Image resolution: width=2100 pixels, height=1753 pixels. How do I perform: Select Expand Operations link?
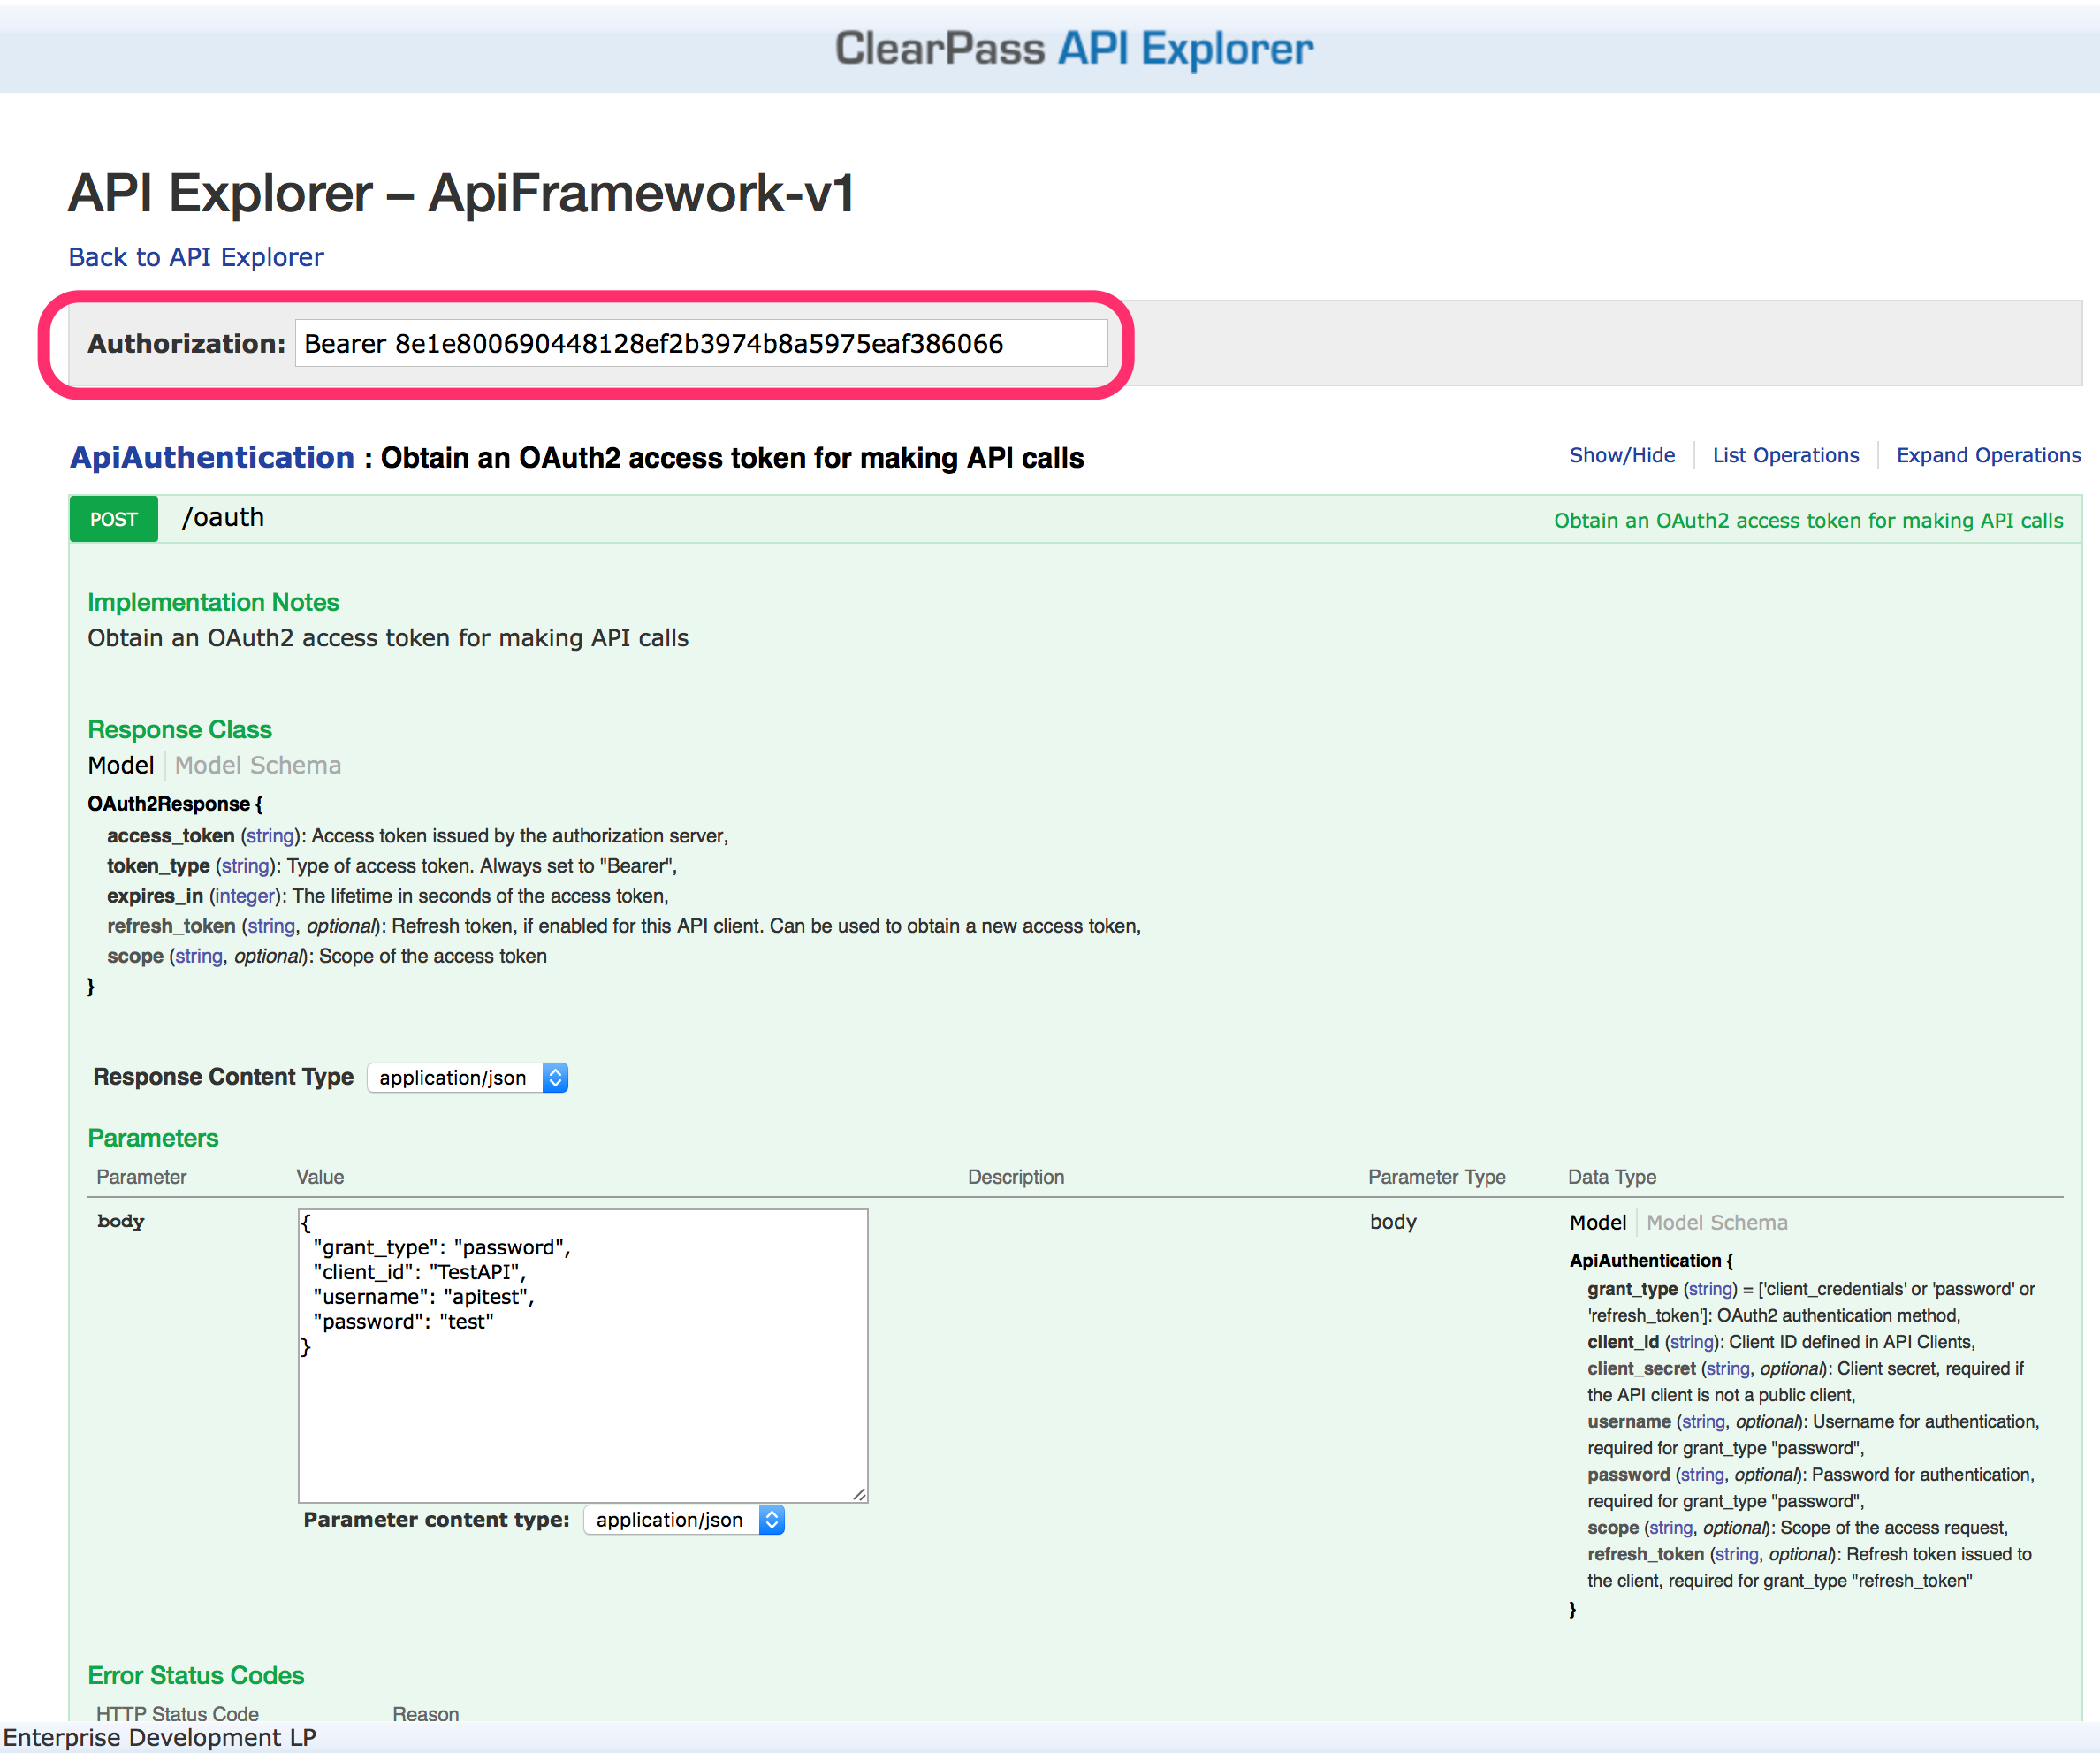pos(1988,455)
